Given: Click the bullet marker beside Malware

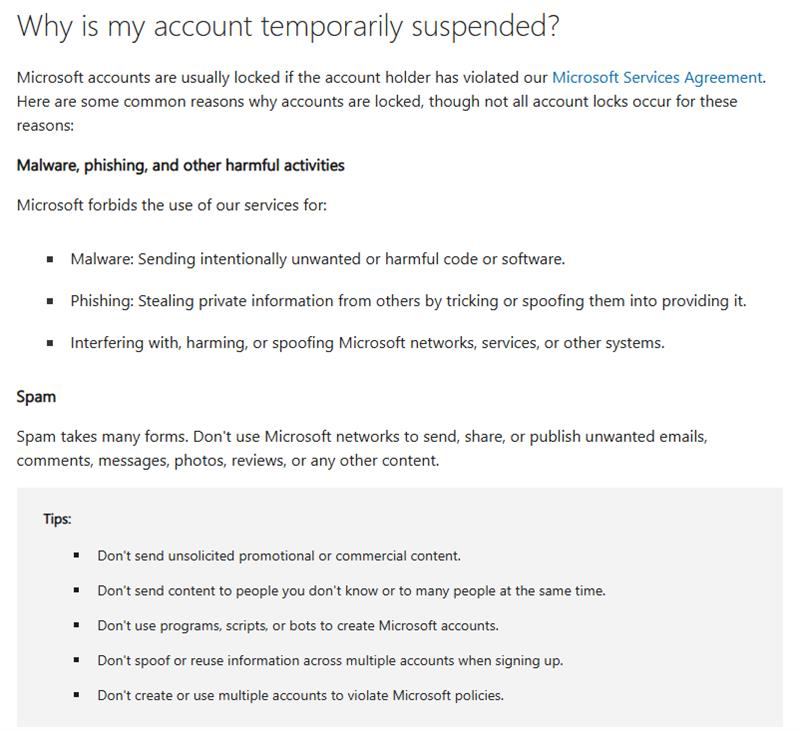Looking at the screenshot, I should pyautogui.click(x=50, y=259).
